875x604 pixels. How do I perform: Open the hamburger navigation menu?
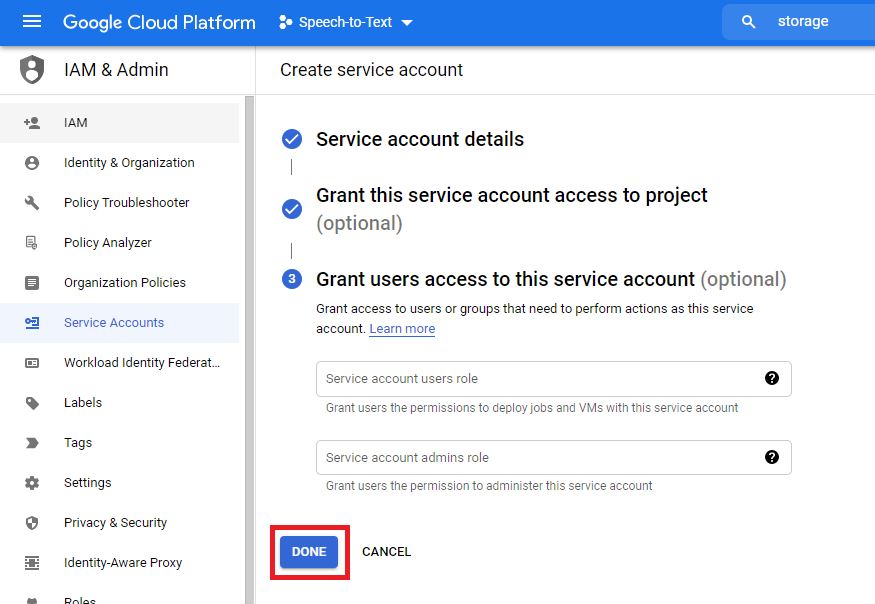(32, 22)
